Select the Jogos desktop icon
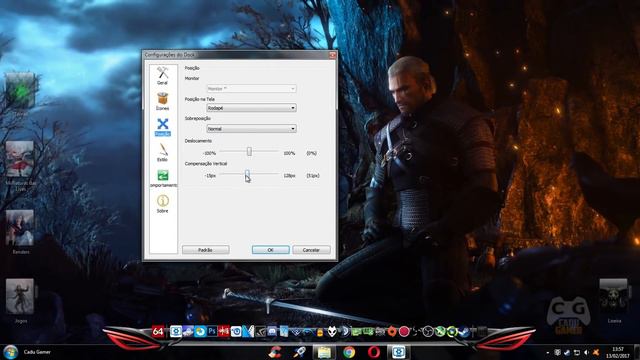 click(x=20, y=301)
